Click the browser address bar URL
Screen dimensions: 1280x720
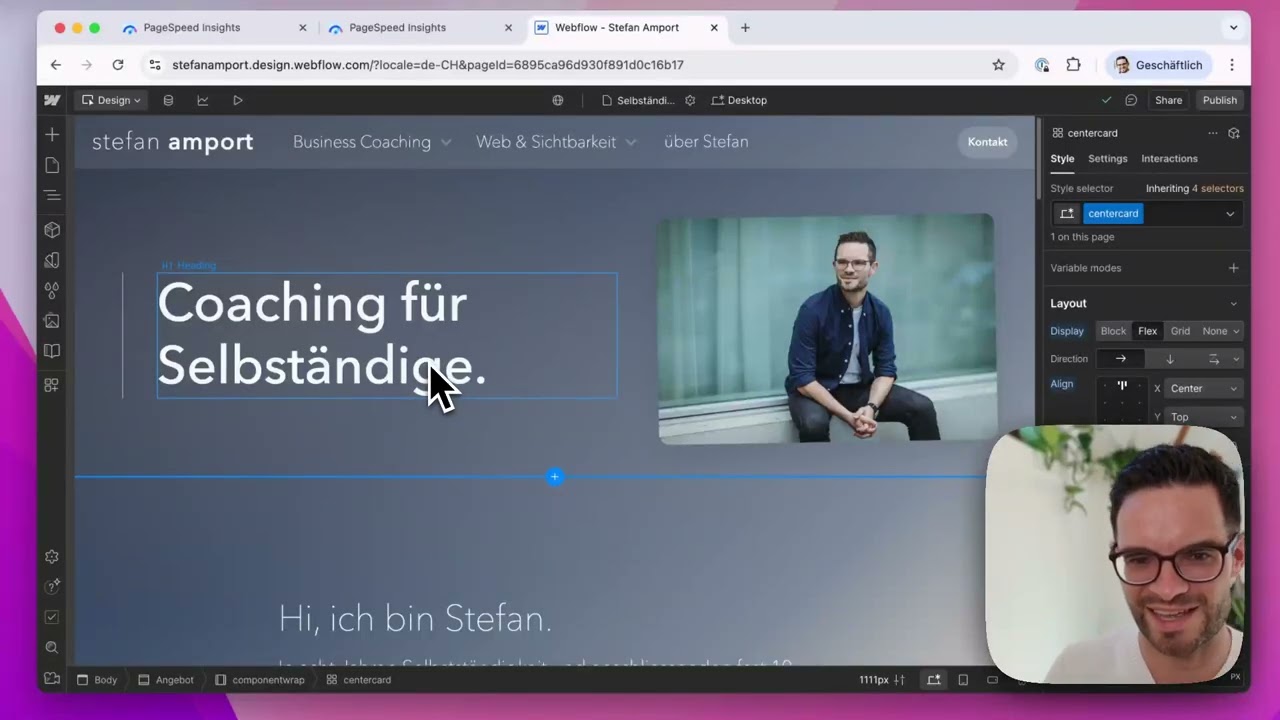point(428,65)
